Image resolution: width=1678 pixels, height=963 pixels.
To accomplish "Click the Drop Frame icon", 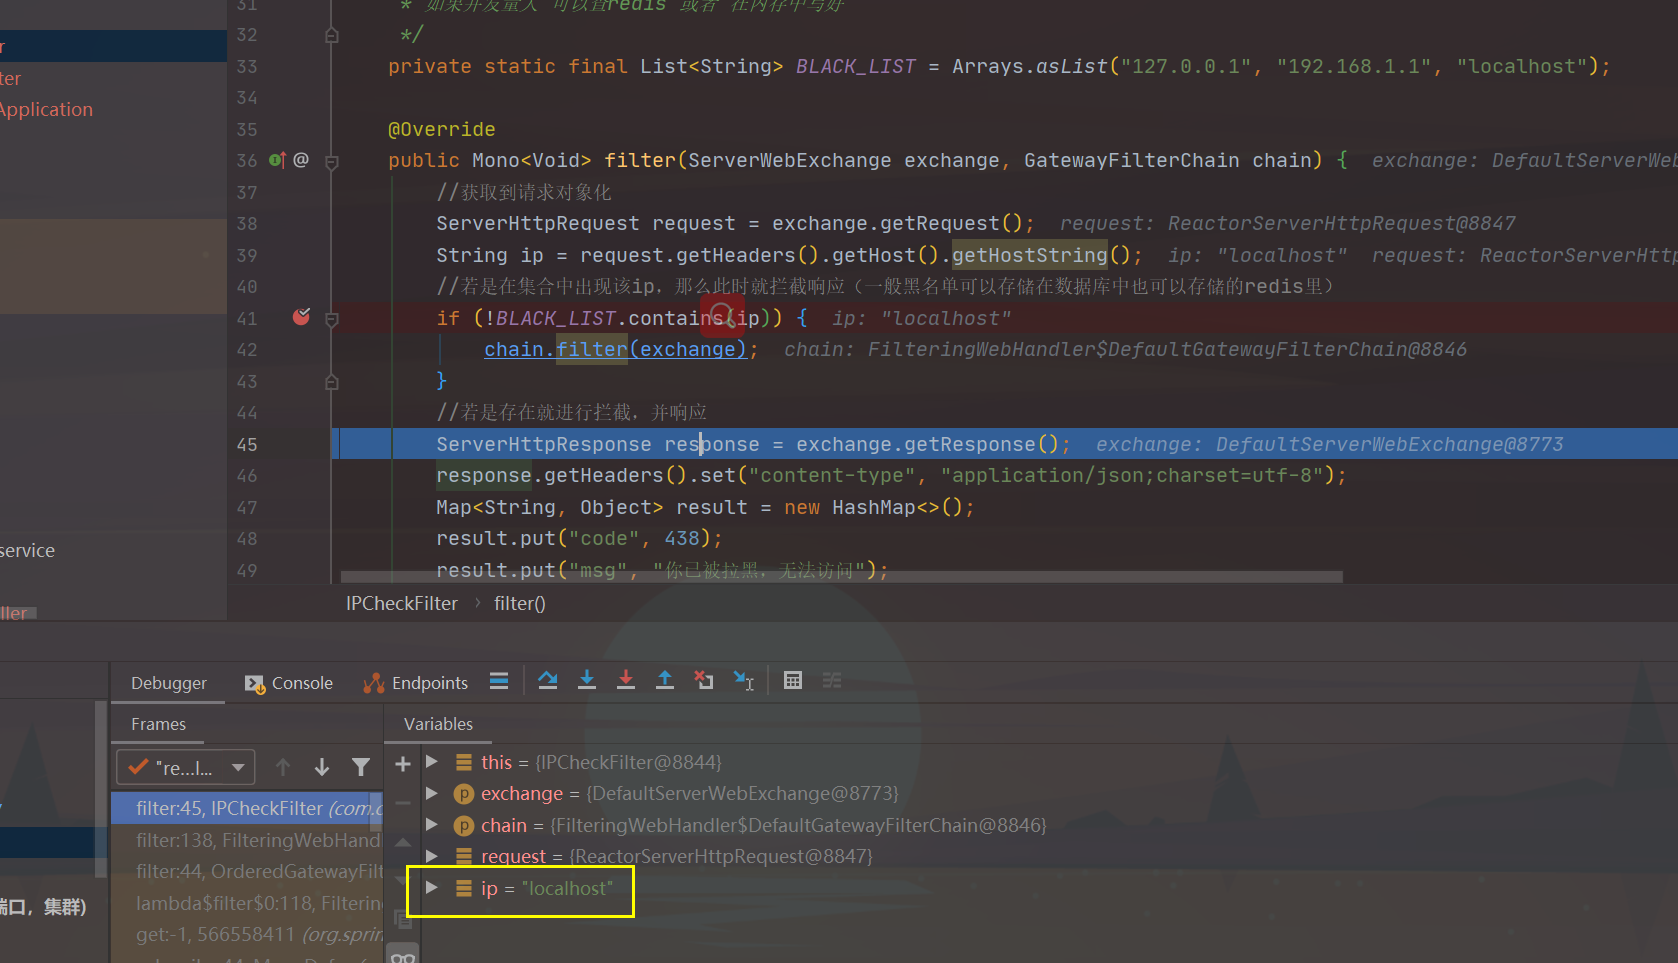I will 704,681.
